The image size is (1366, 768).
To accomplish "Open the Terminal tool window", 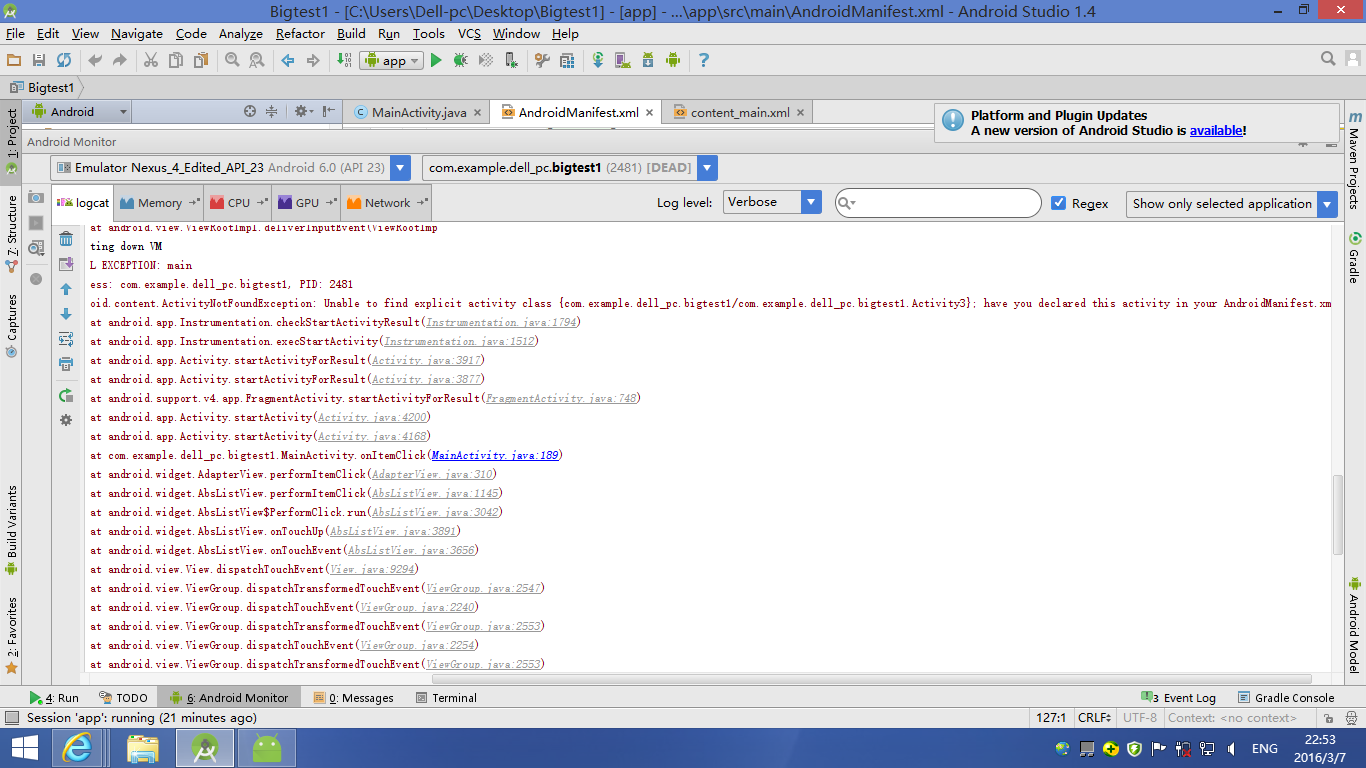I will [446, 698].
